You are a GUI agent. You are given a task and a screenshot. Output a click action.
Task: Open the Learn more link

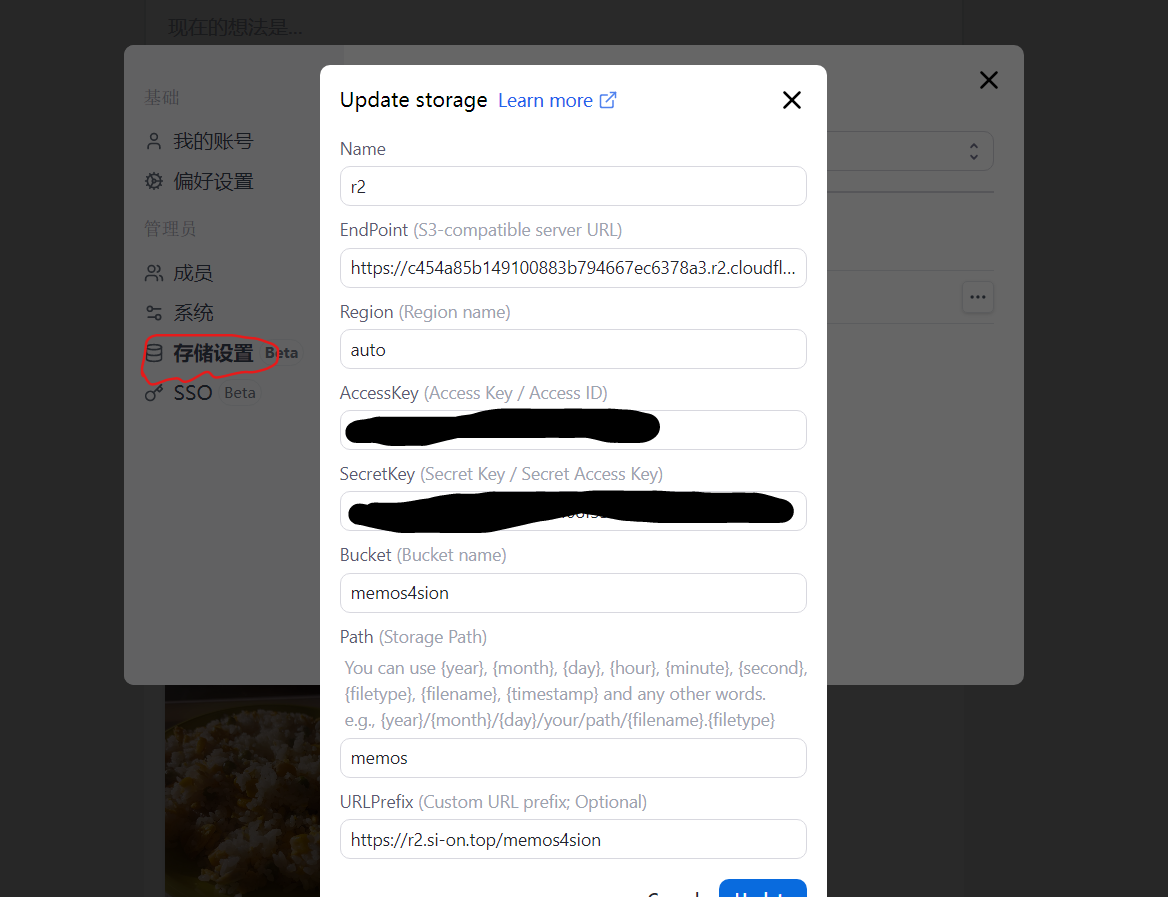coord(545,100)
